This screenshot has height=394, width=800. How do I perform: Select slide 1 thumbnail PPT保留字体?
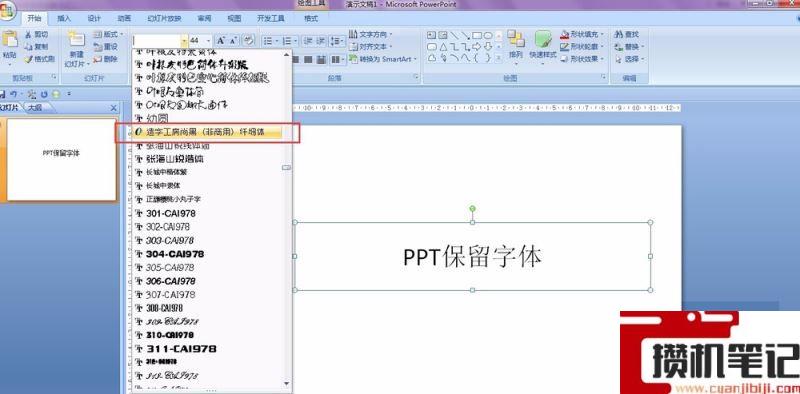click(x=61, y=160)
